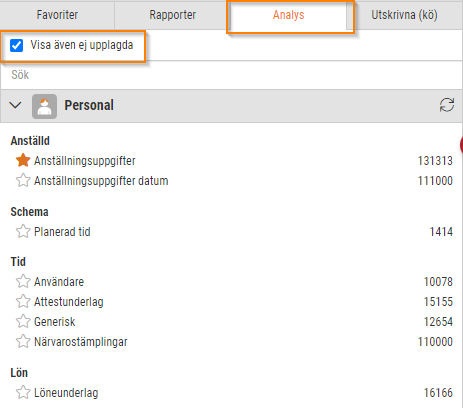This screenshot has height=408, width=463.
Task: Unfavorite the Anställningsuppgifter orange star
Action: pyautogui.click(x=23, y=160)
